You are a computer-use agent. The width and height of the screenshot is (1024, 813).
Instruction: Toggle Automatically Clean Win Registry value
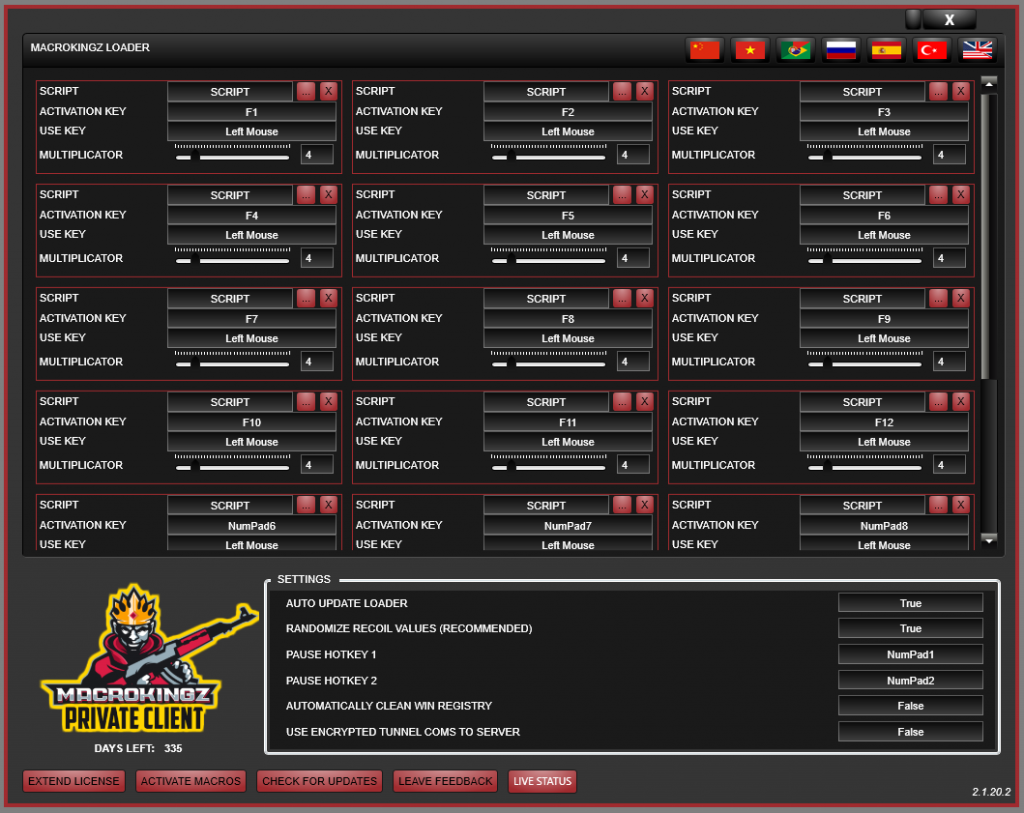tap(910, 706)
